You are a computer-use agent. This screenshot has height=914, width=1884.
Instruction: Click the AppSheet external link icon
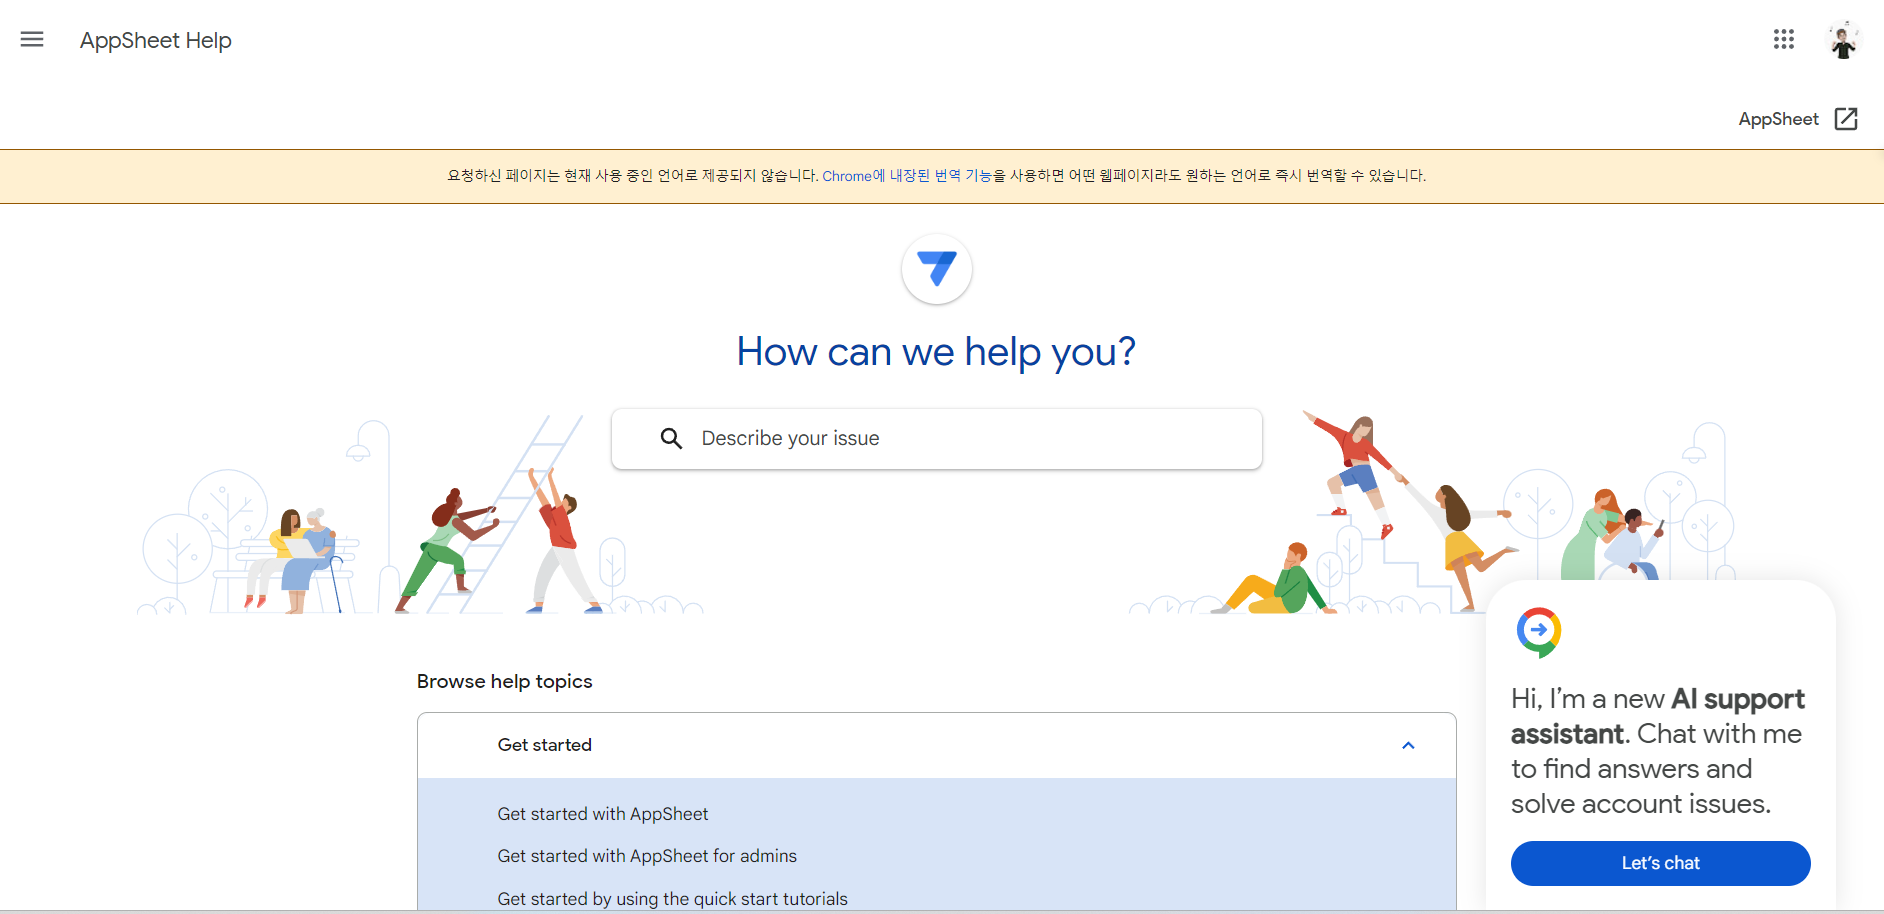pos(1846,119)
